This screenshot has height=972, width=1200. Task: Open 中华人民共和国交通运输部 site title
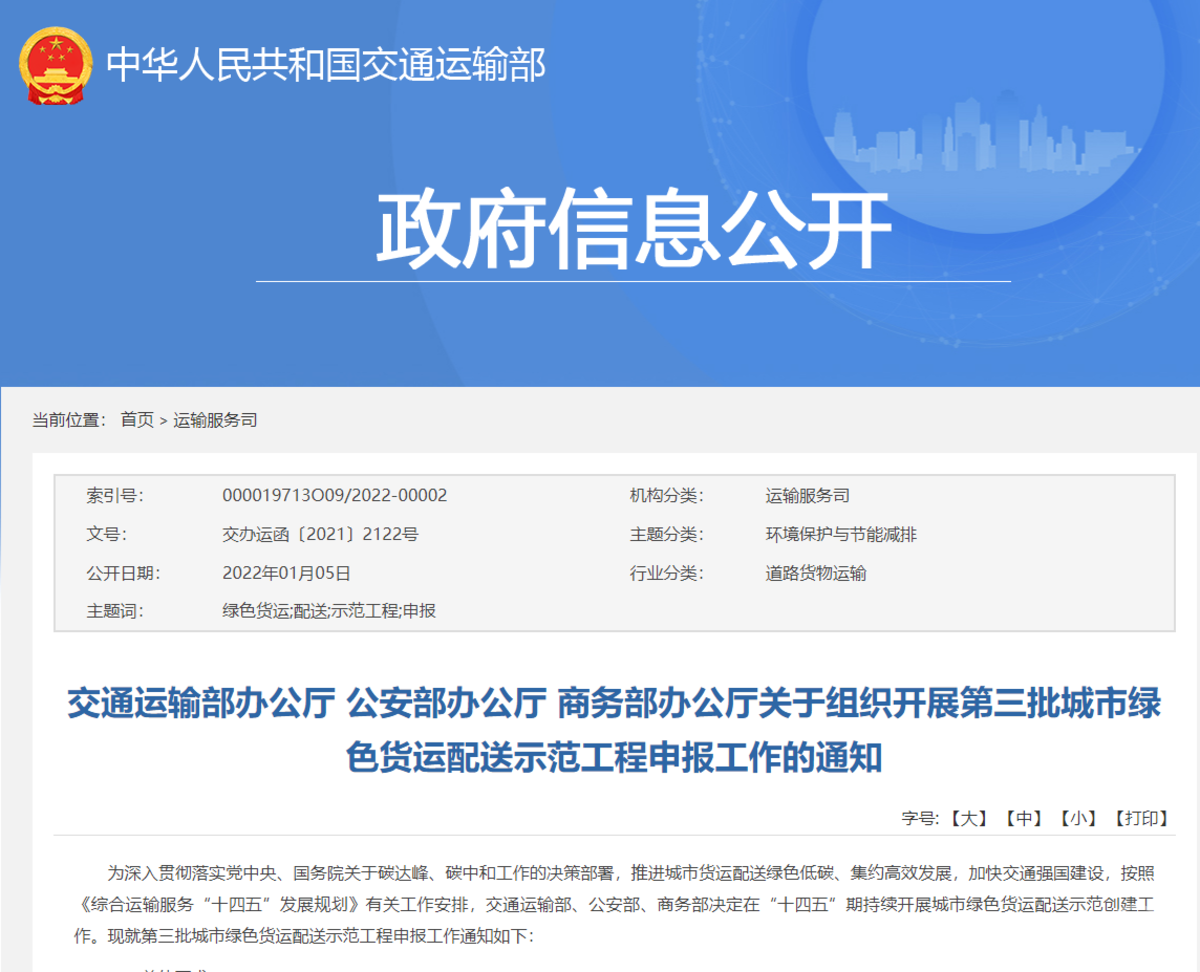point(326,65)
